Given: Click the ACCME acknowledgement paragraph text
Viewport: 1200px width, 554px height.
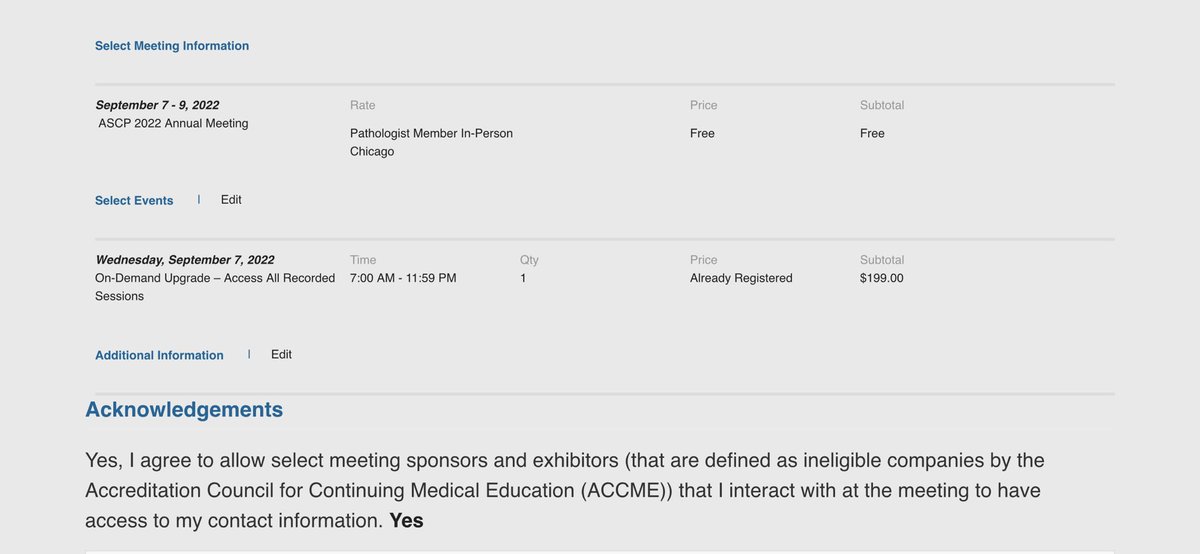Looking at the screenshot, I should click(565, 491).
